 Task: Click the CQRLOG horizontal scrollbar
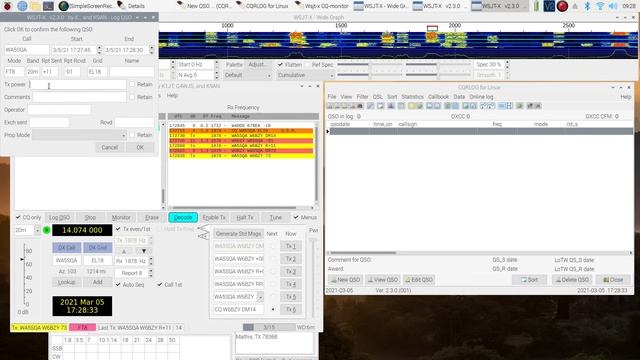[x=480, y=253]
